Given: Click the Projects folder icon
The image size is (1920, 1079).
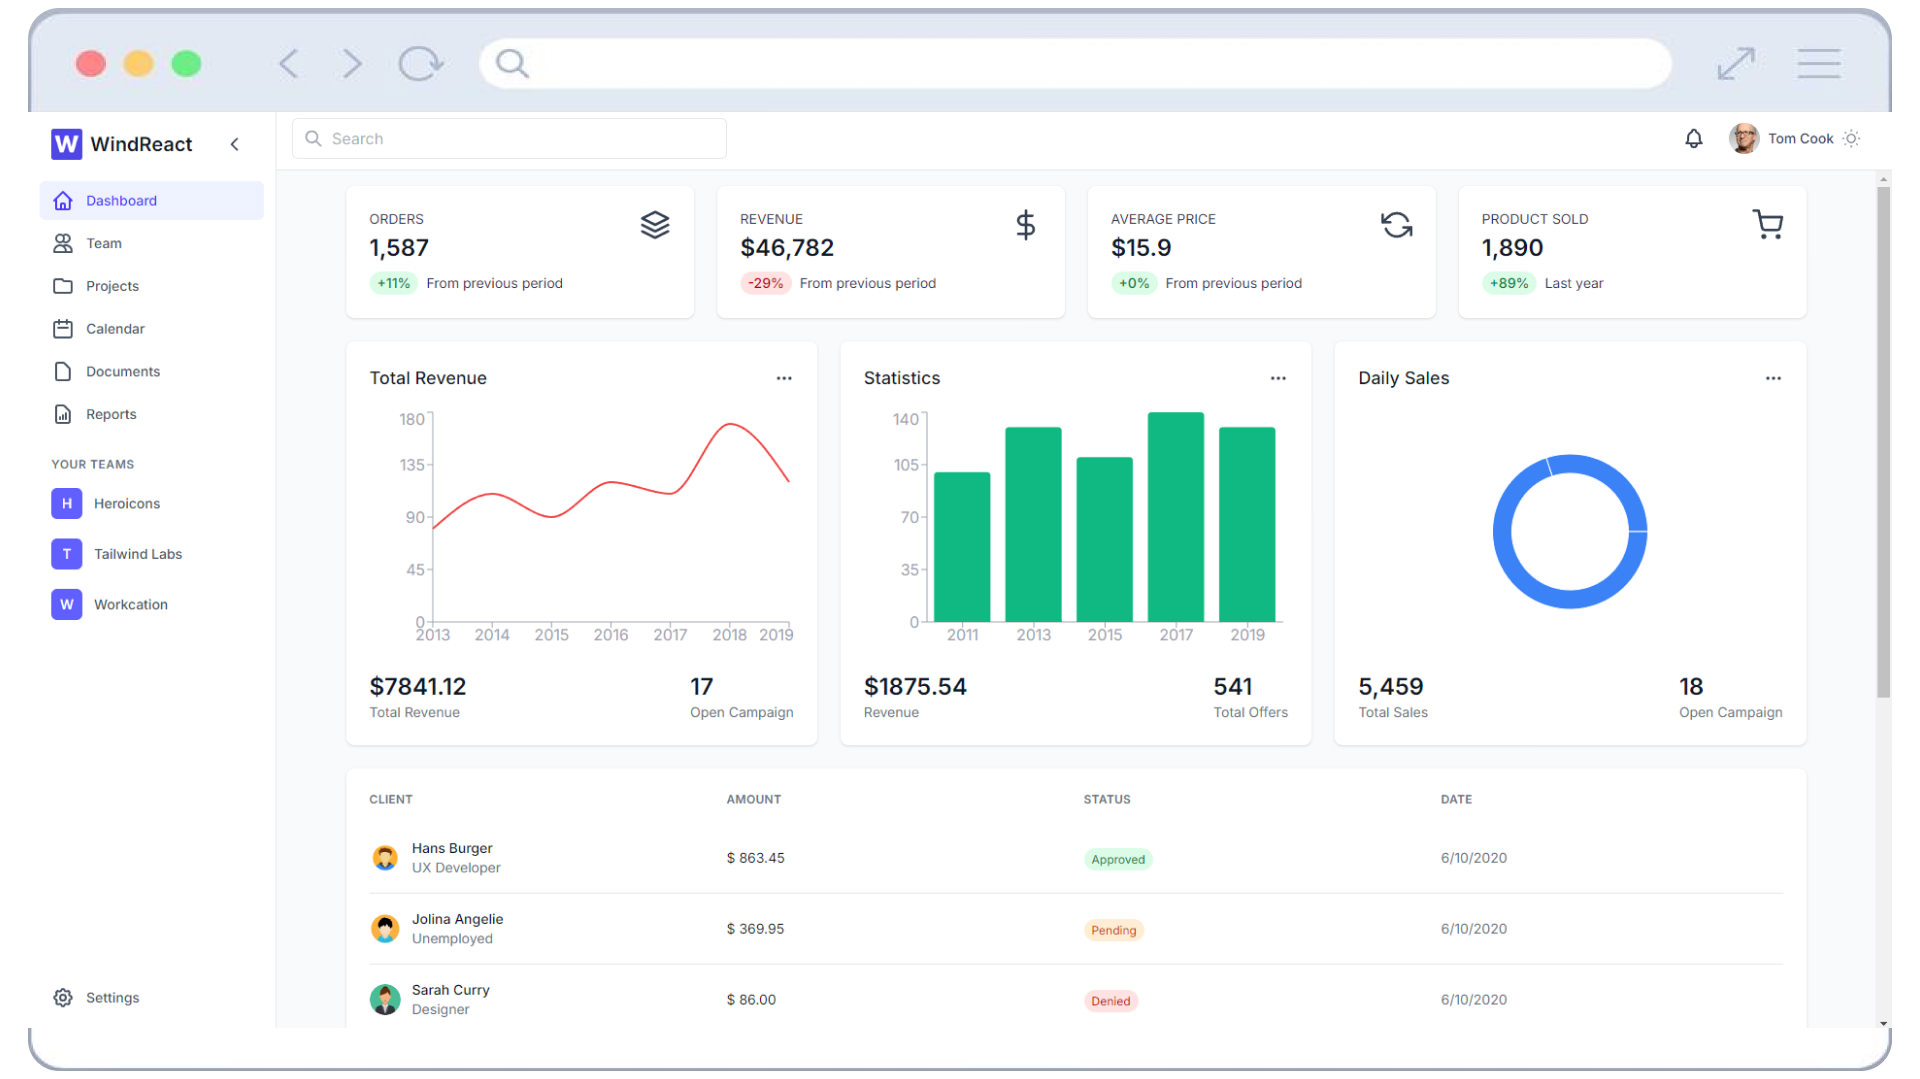Looking at the screenshot, I should click(63, 286).
